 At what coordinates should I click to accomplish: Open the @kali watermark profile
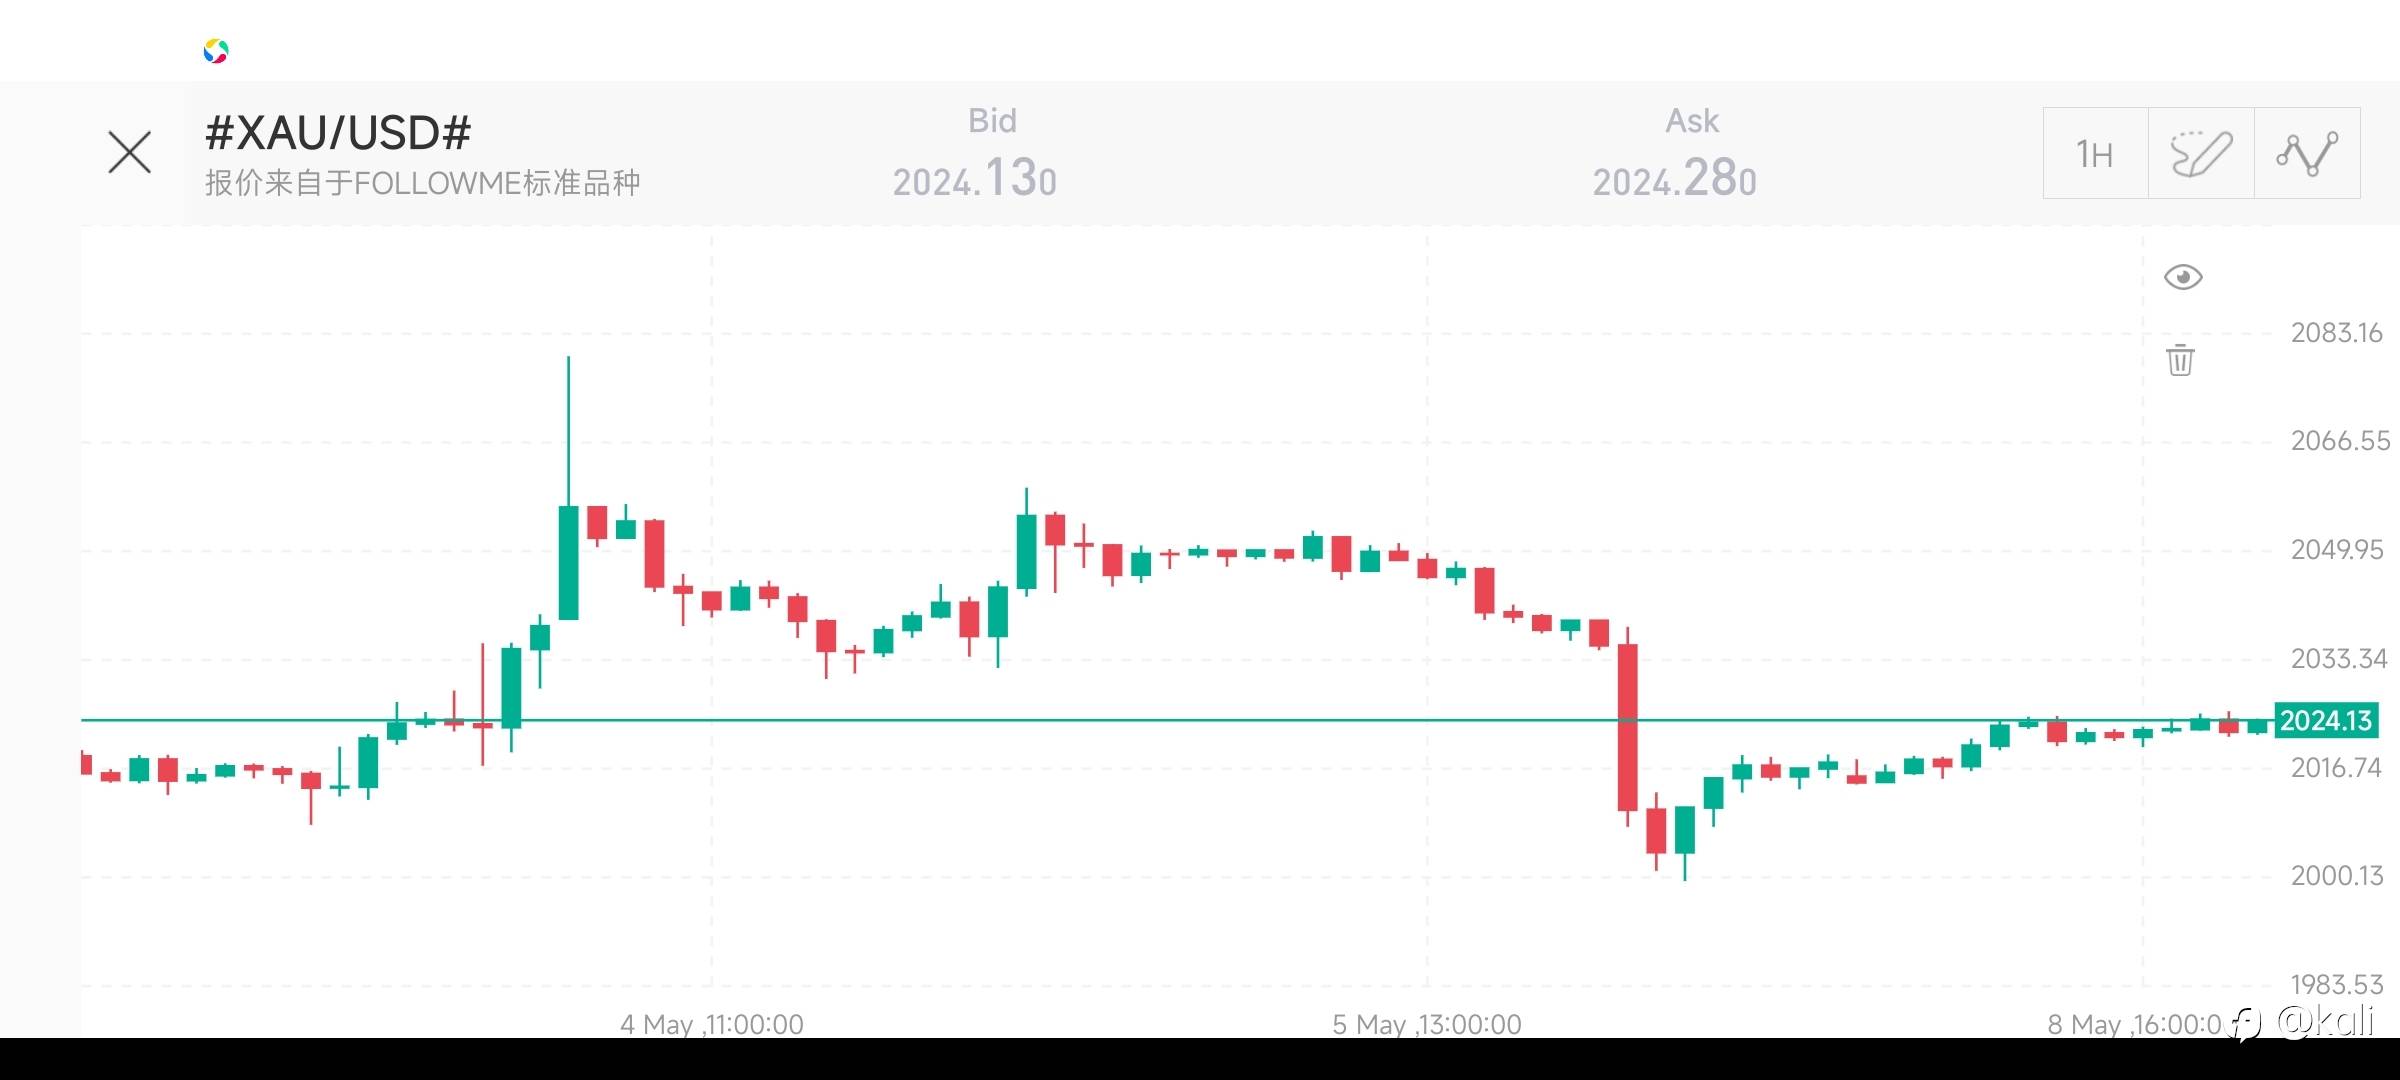(2324, 1021)
